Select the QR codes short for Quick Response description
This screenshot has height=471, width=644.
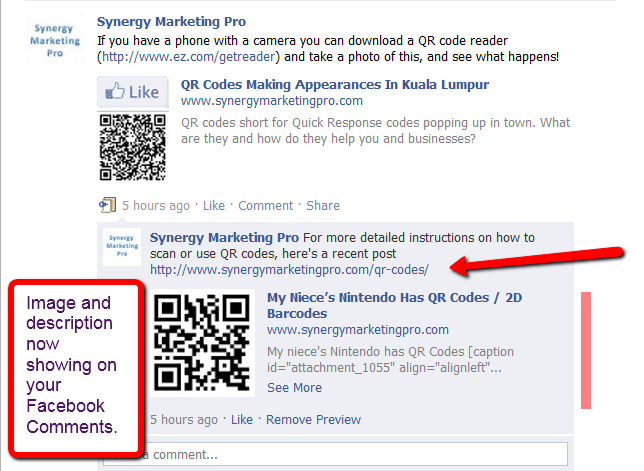pos(375,131)
